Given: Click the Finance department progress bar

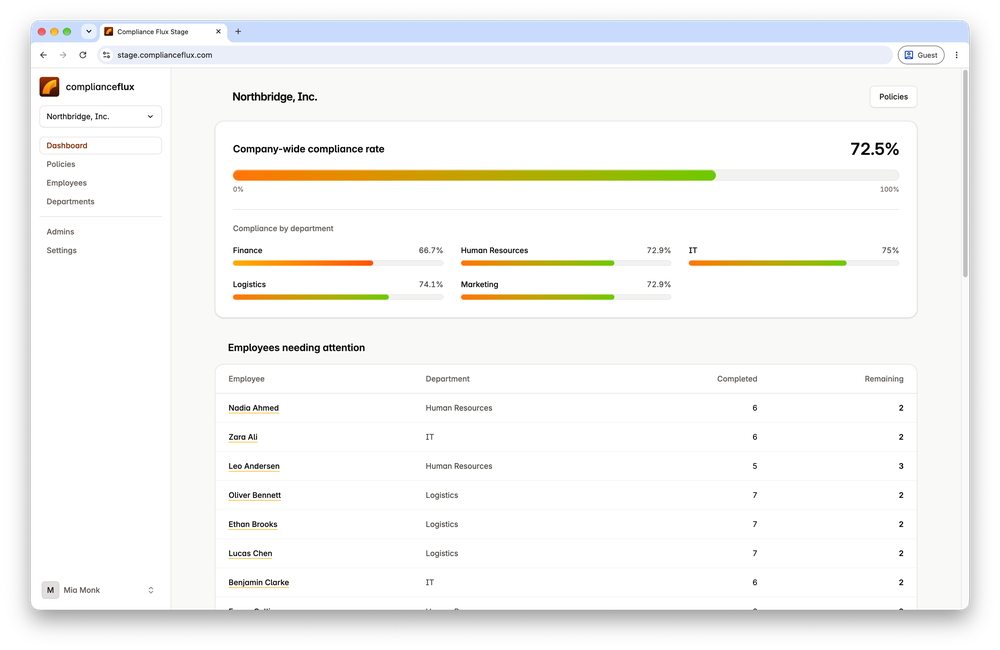Looking at the screenshot, I should (x=337, y=263).
